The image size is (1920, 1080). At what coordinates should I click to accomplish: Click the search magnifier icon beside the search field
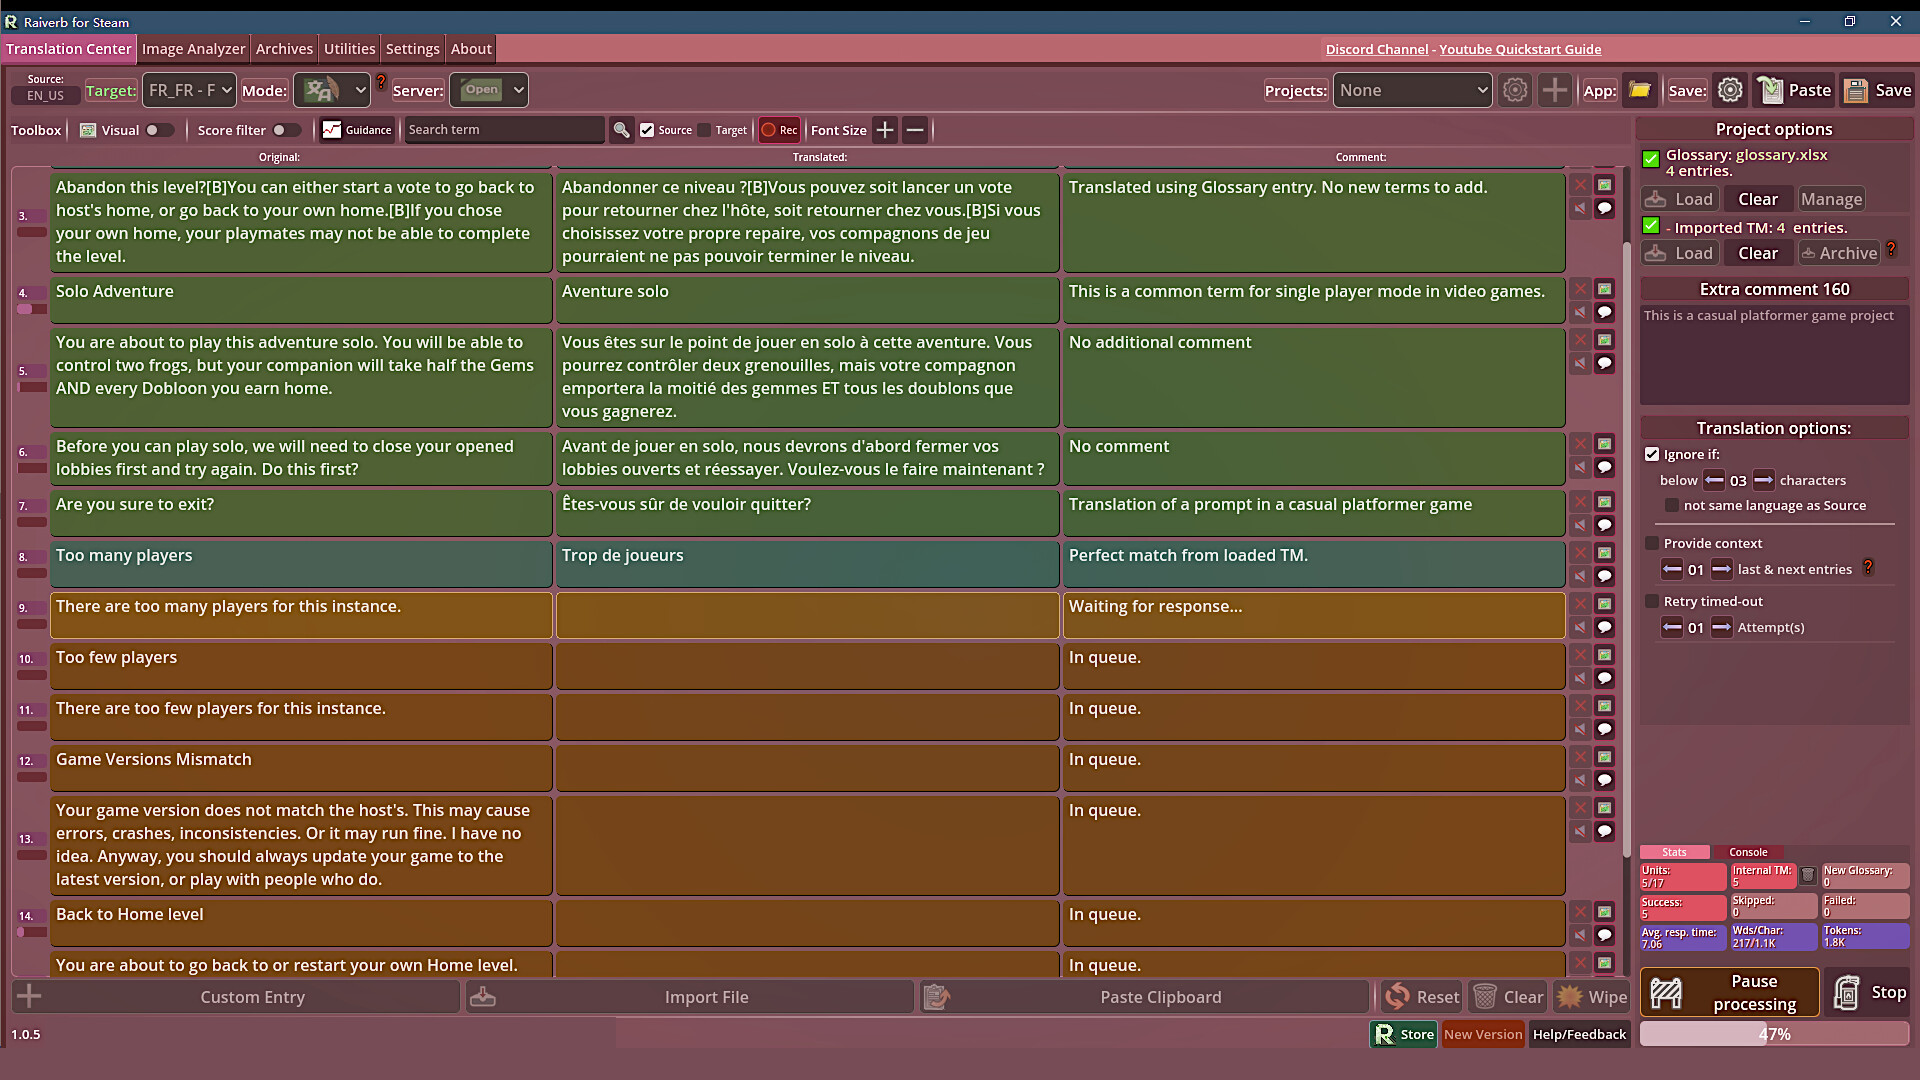(622, 130)
